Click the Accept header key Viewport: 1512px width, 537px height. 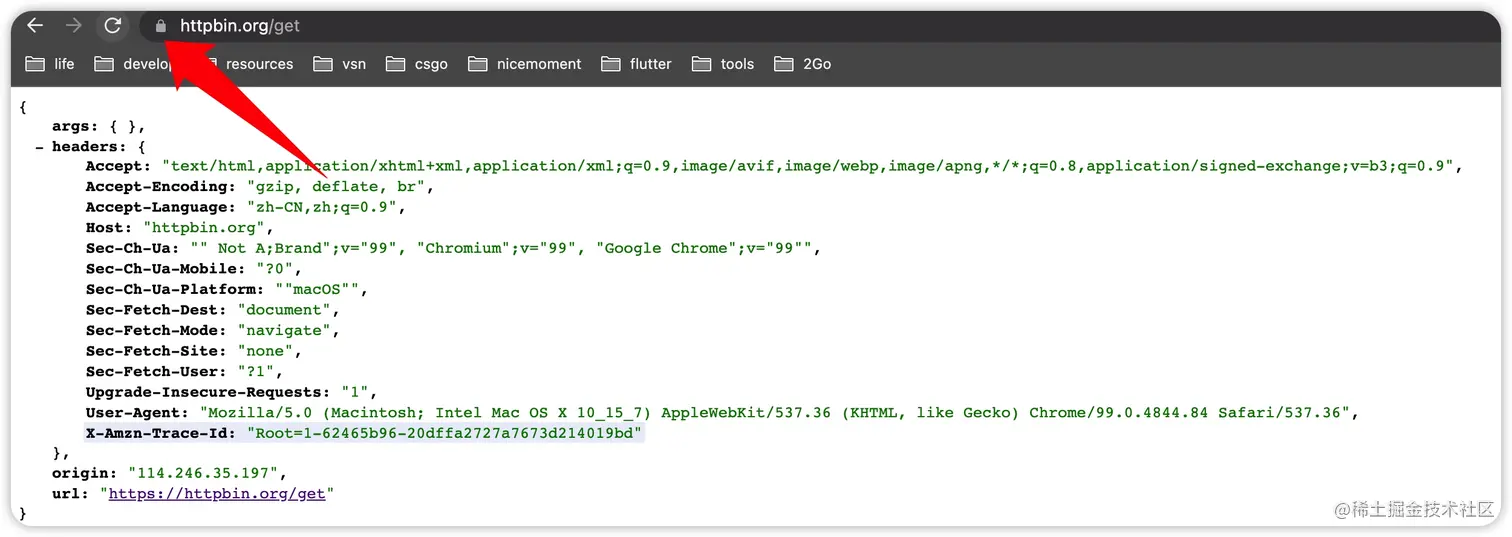tap(118, 167)
